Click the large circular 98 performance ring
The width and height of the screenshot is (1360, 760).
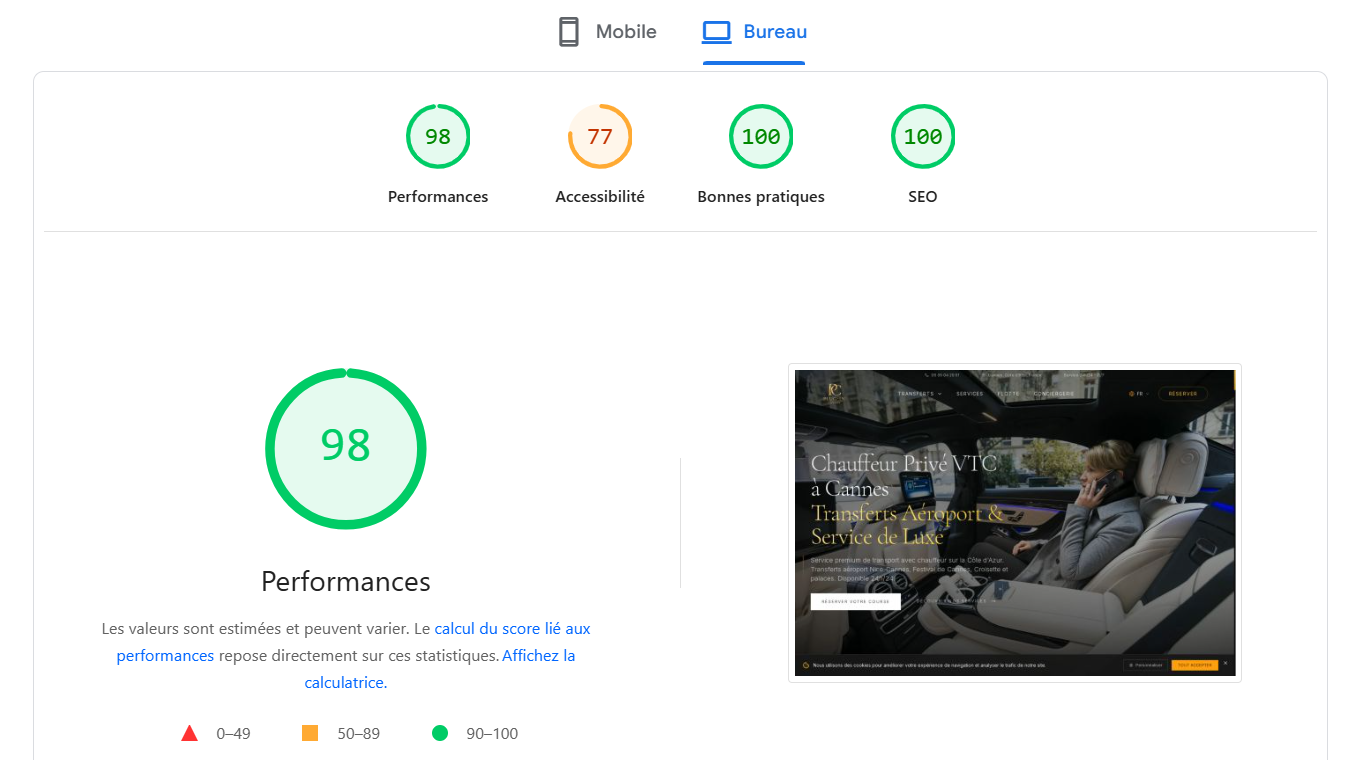click(x=346, y=448)
